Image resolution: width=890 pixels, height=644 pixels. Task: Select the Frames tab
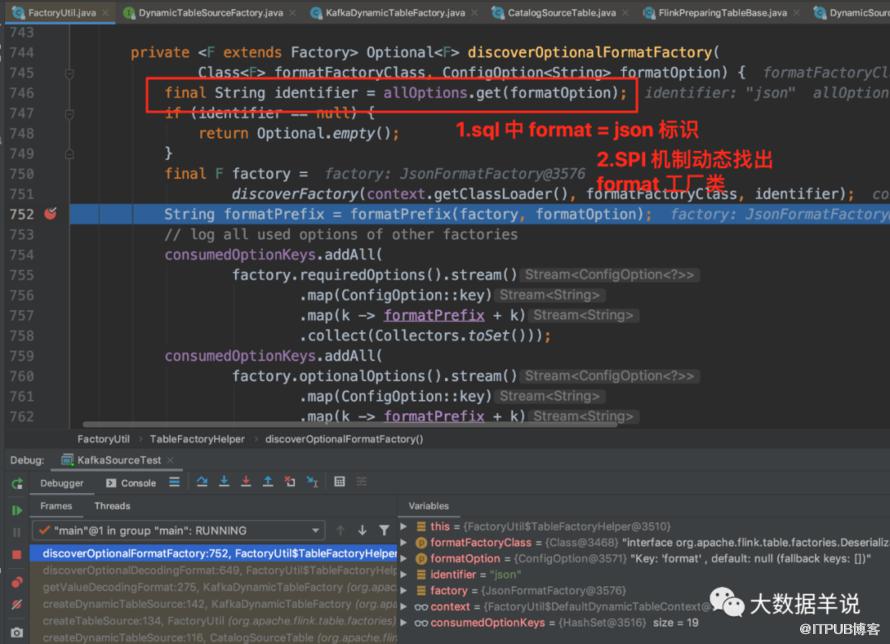(x=56, y=506)
